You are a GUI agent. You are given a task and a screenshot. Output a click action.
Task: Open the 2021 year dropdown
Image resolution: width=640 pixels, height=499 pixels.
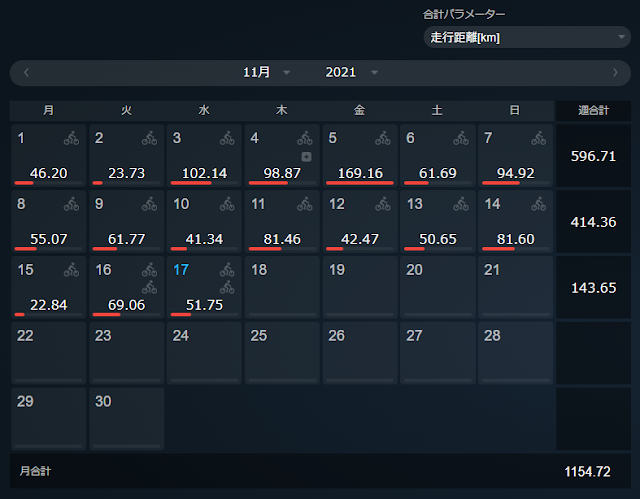click(x=351, y=73)
